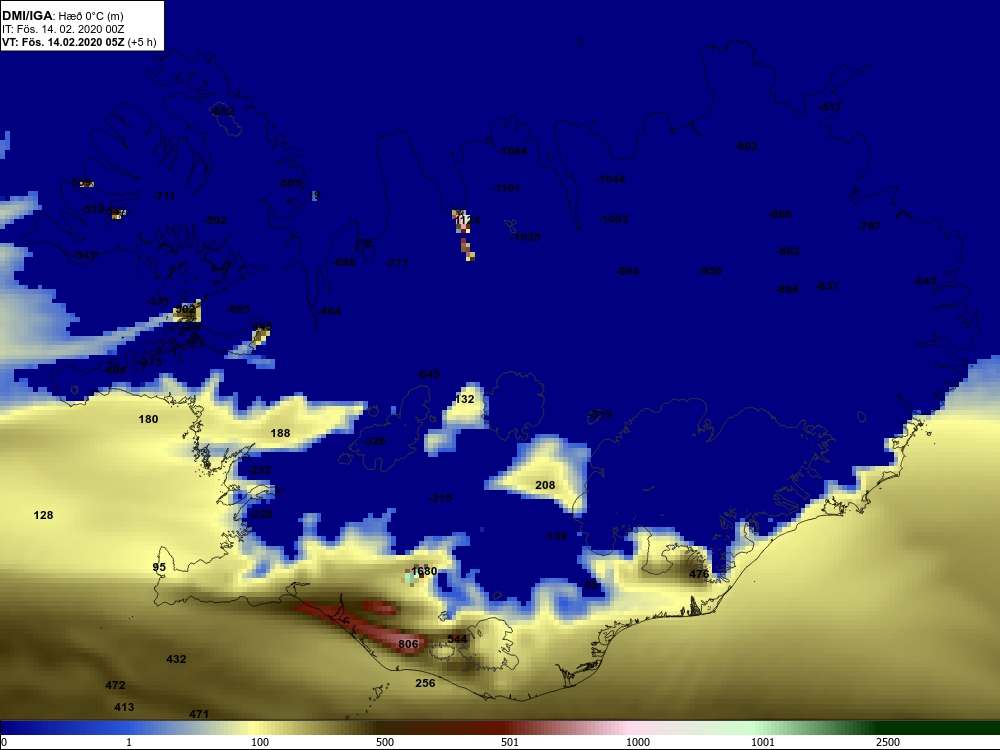
Task: Click the -711 value label
Action: point(164,196)
